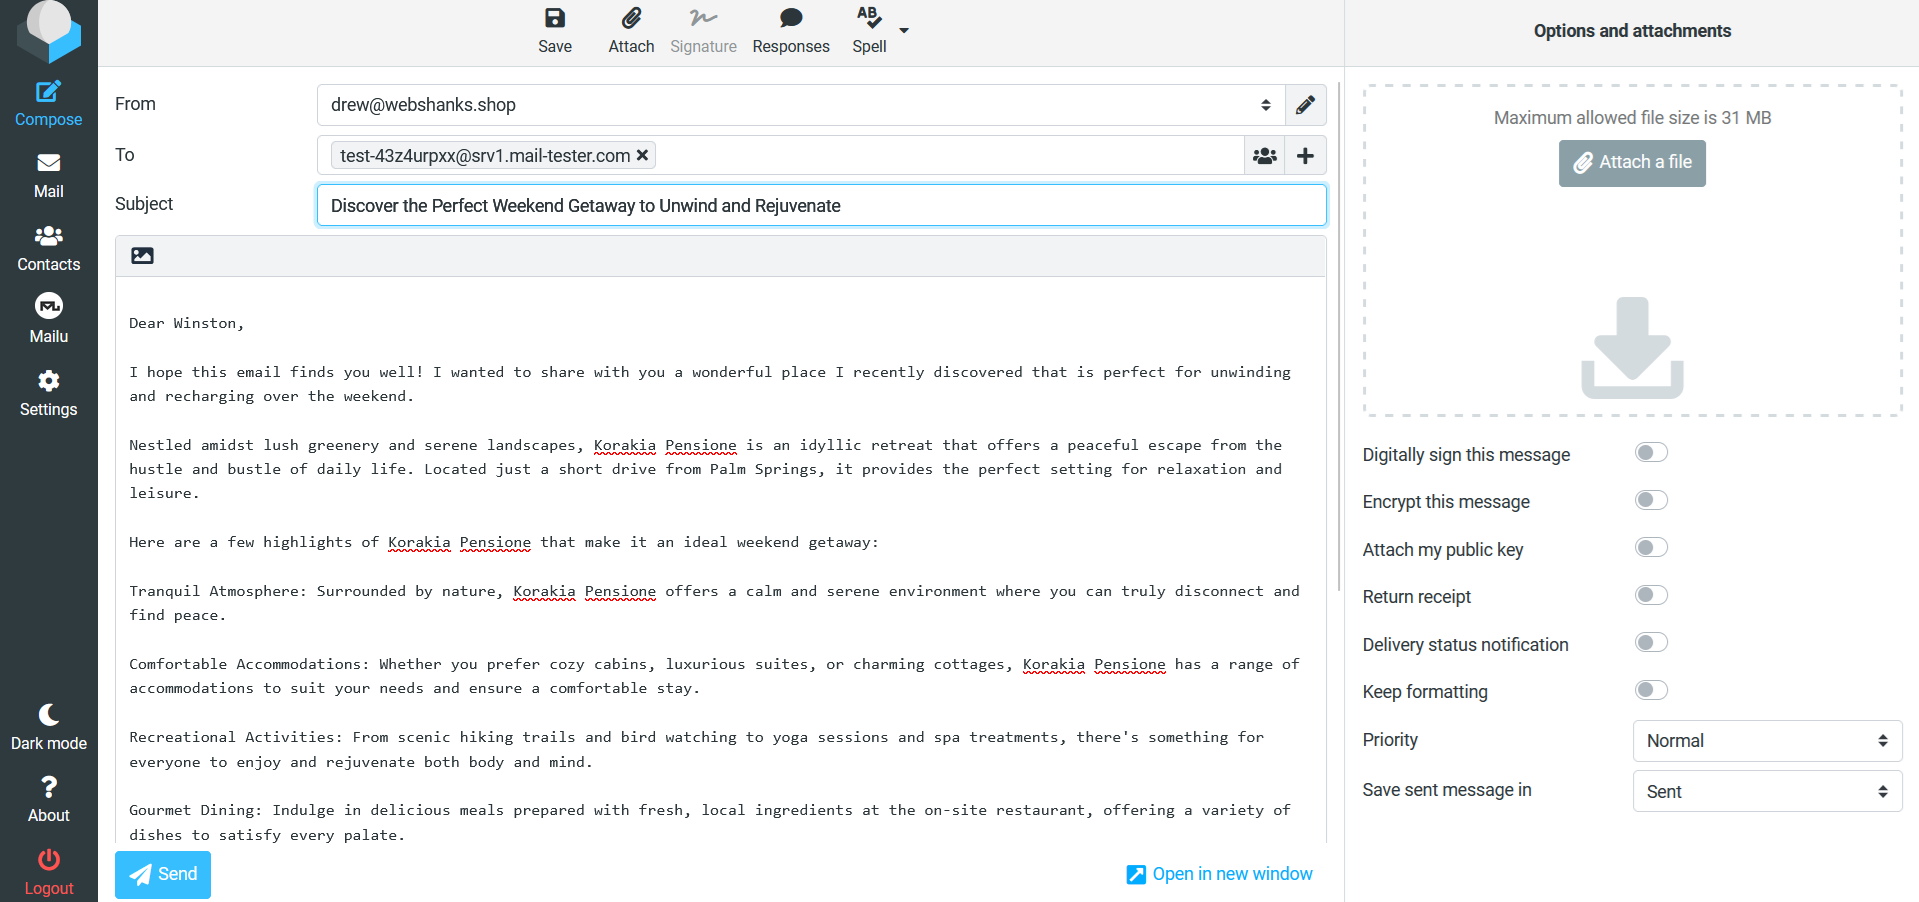Add a recipient header with plus icon

coord(1305,156)
